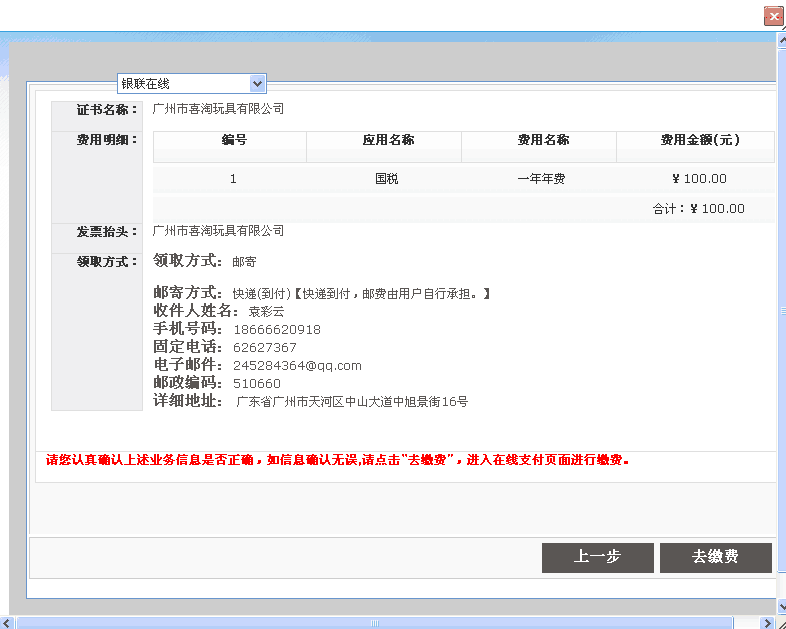Screen dimensions: 786x629
Task: Select the 费用金额(元) column header
Action: coord(699,140)
